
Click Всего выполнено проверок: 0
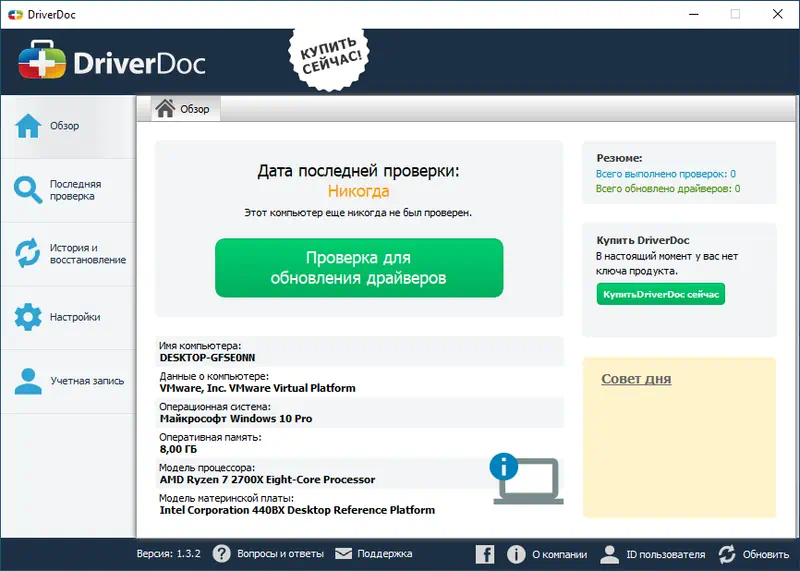(x=666, y=174)
